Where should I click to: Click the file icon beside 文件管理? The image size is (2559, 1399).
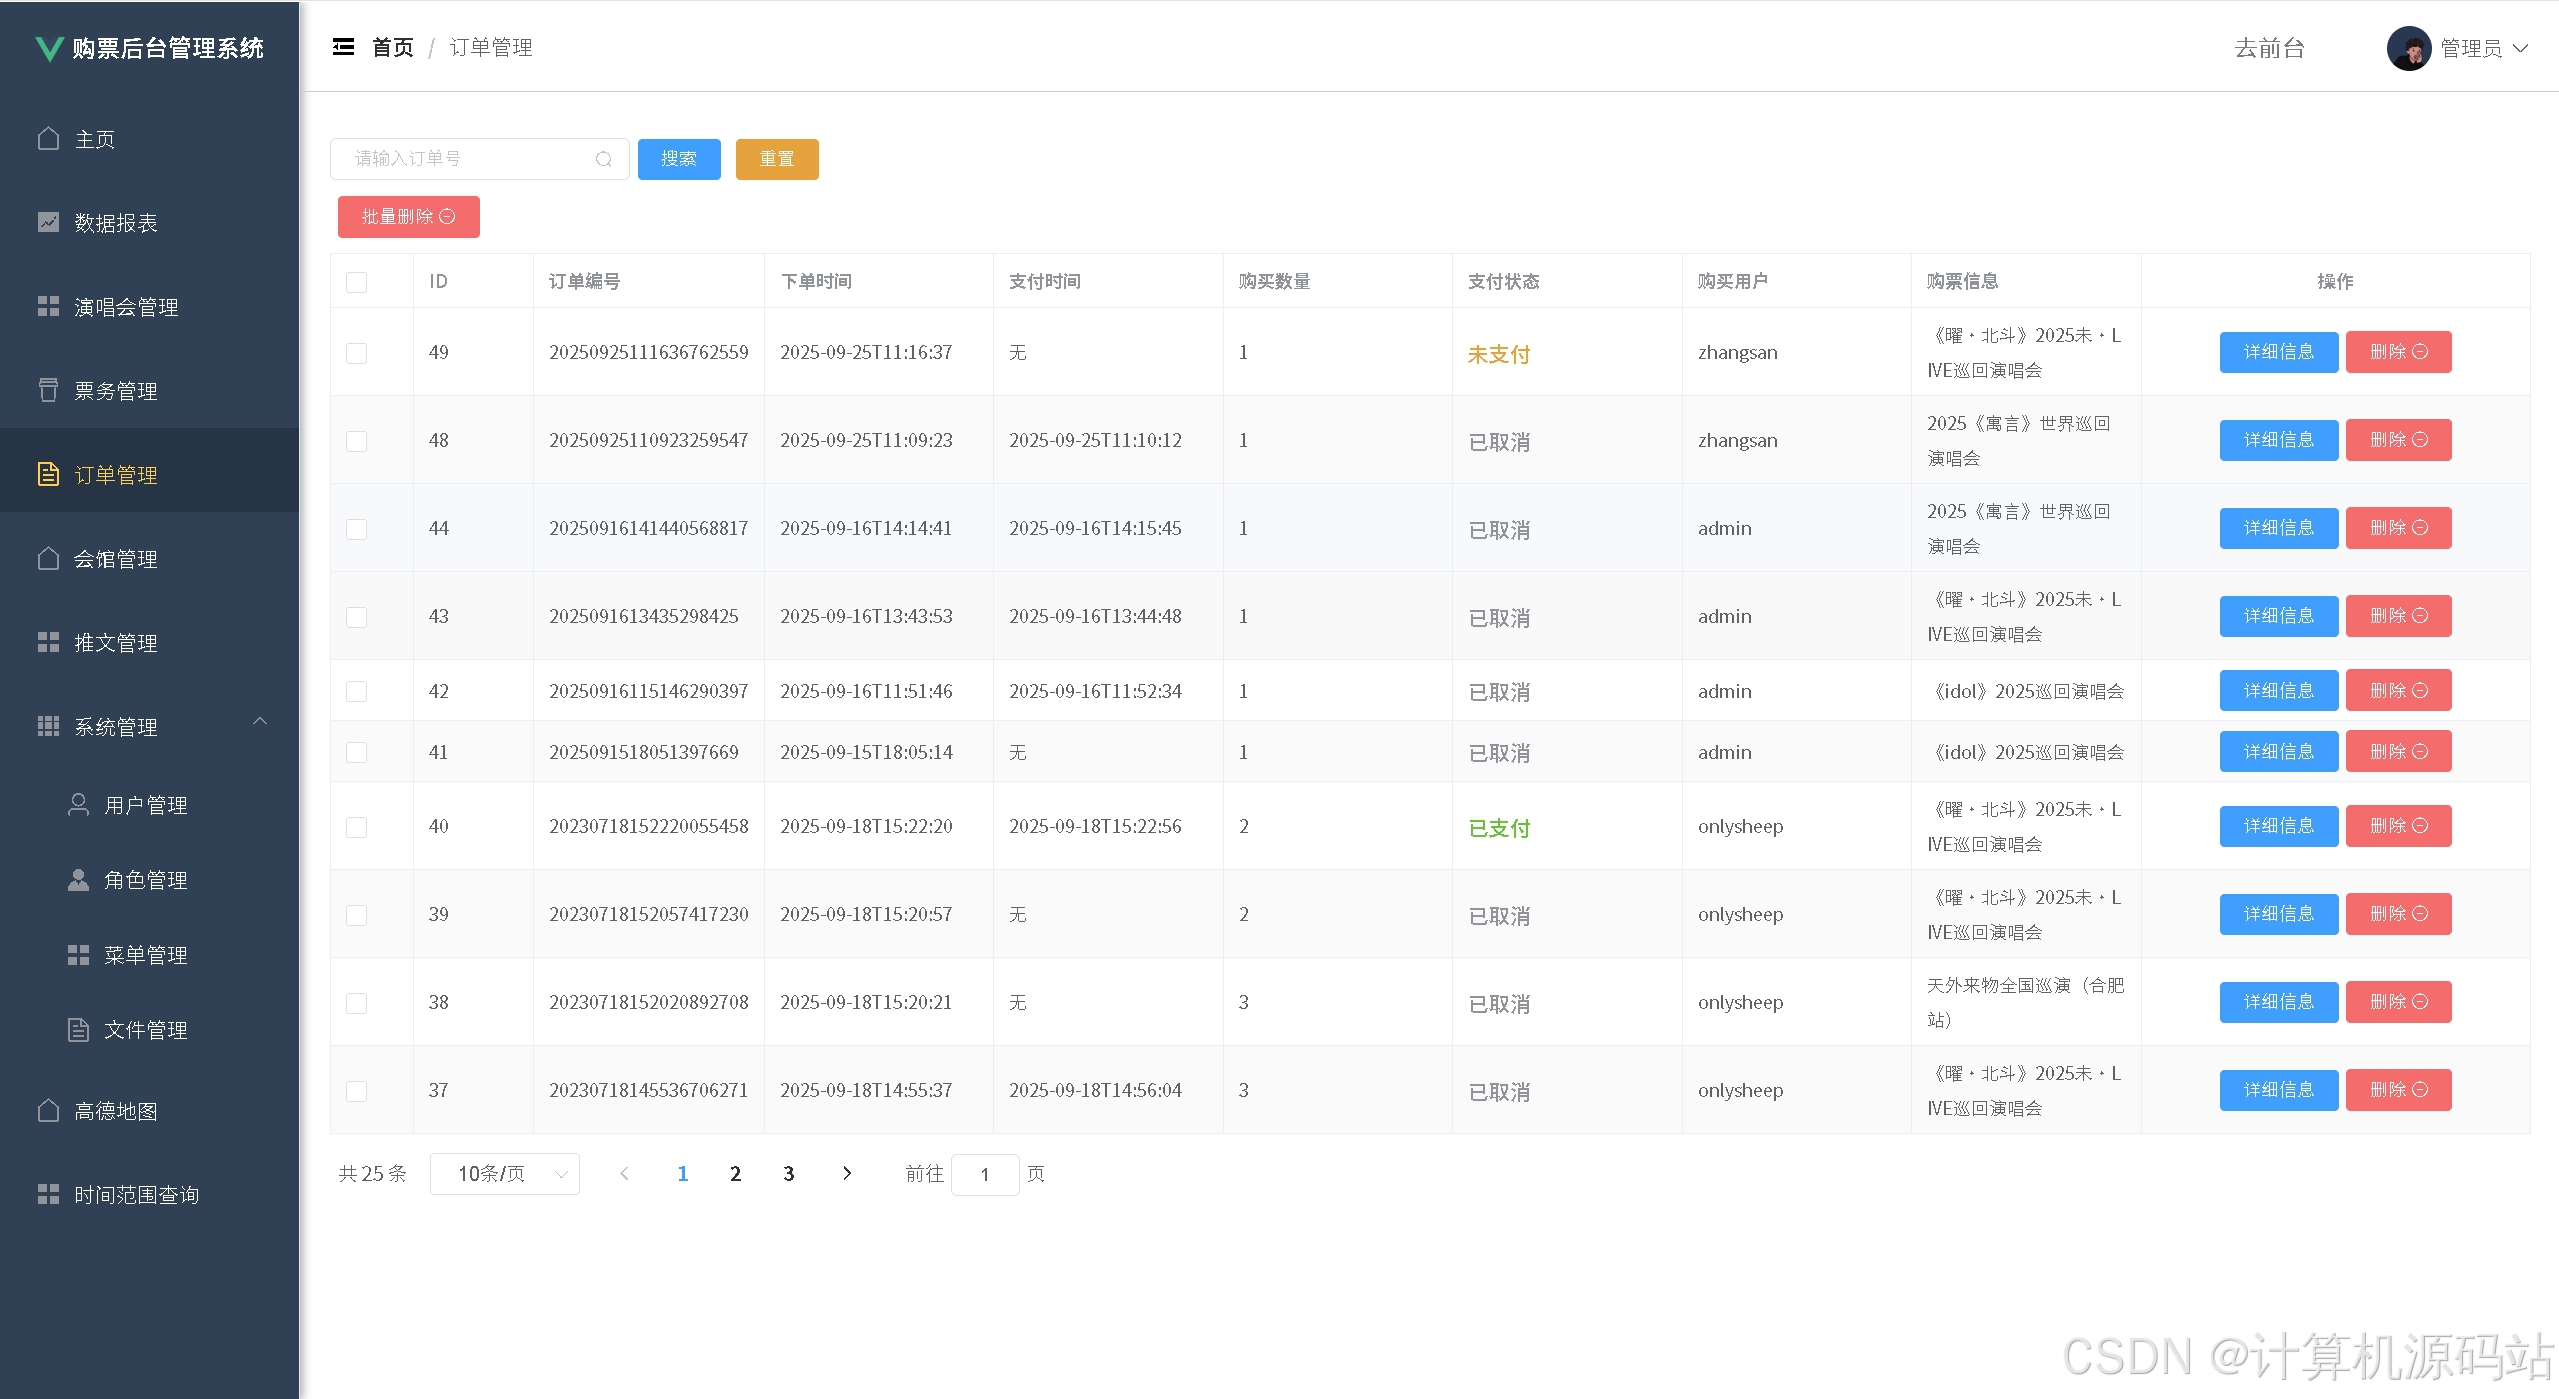tap(78, 1029)
